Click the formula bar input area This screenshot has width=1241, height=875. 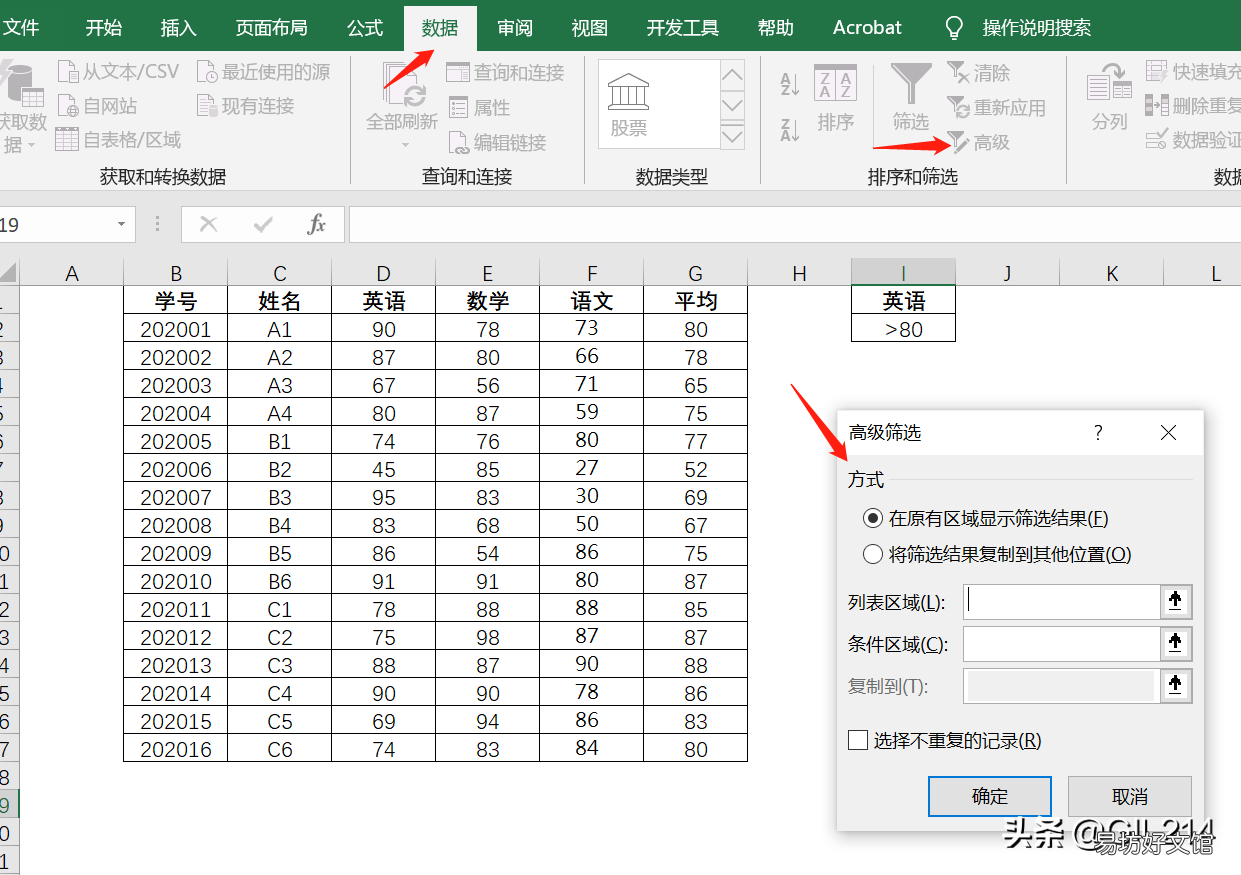[x=795, y=225]
